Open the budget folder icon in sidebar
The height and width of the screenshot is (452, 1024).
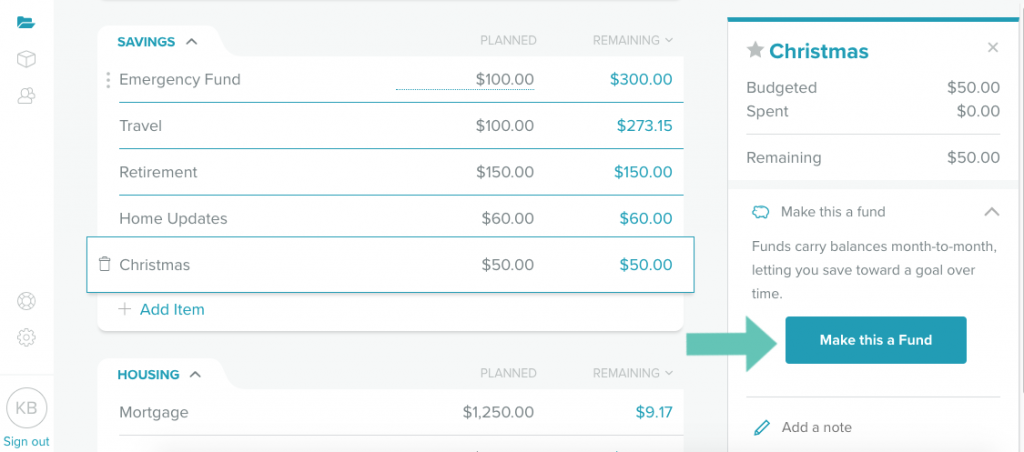pos(26,22)
